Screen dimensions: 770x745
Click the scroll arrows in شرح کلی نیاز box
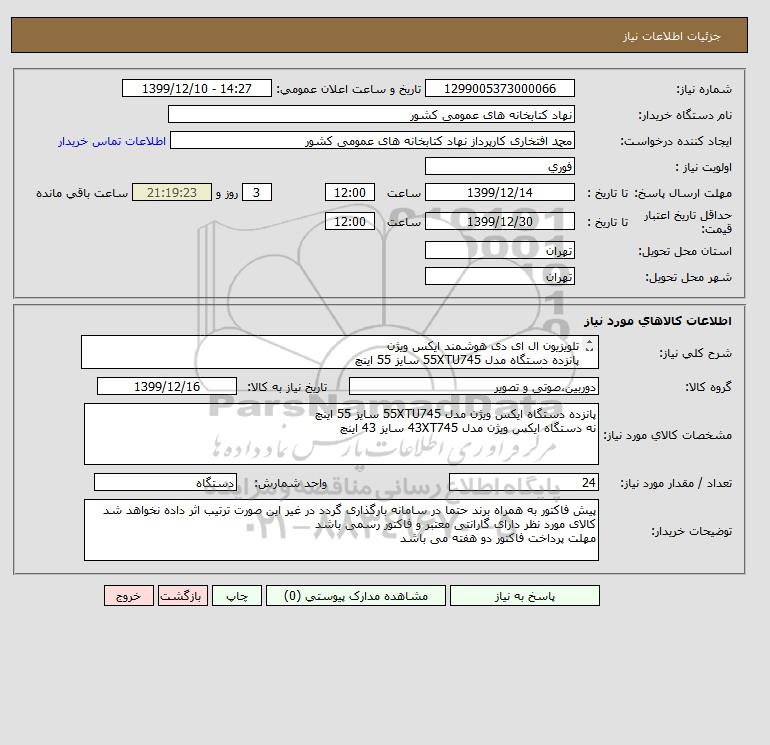point(590,346)
